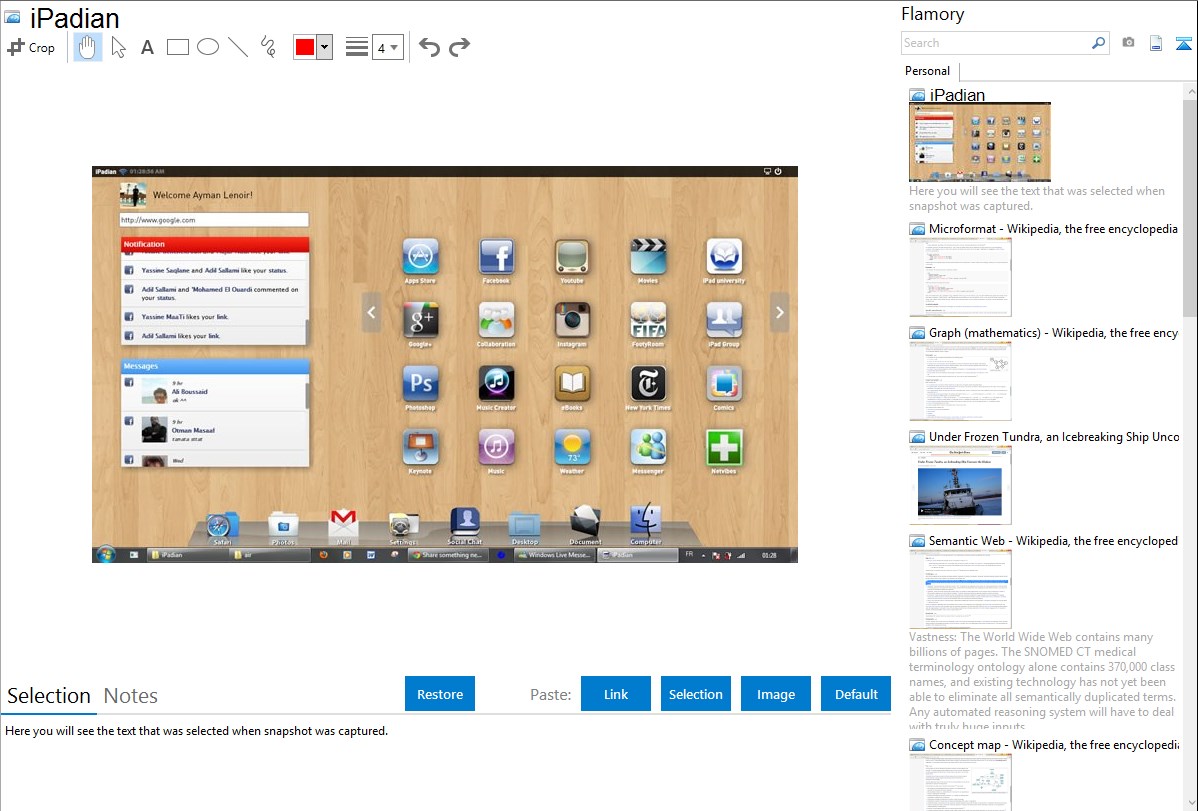1198x811 pixels.
Task: Click the right page arrow in screenshot
Action: coord(779,312)
